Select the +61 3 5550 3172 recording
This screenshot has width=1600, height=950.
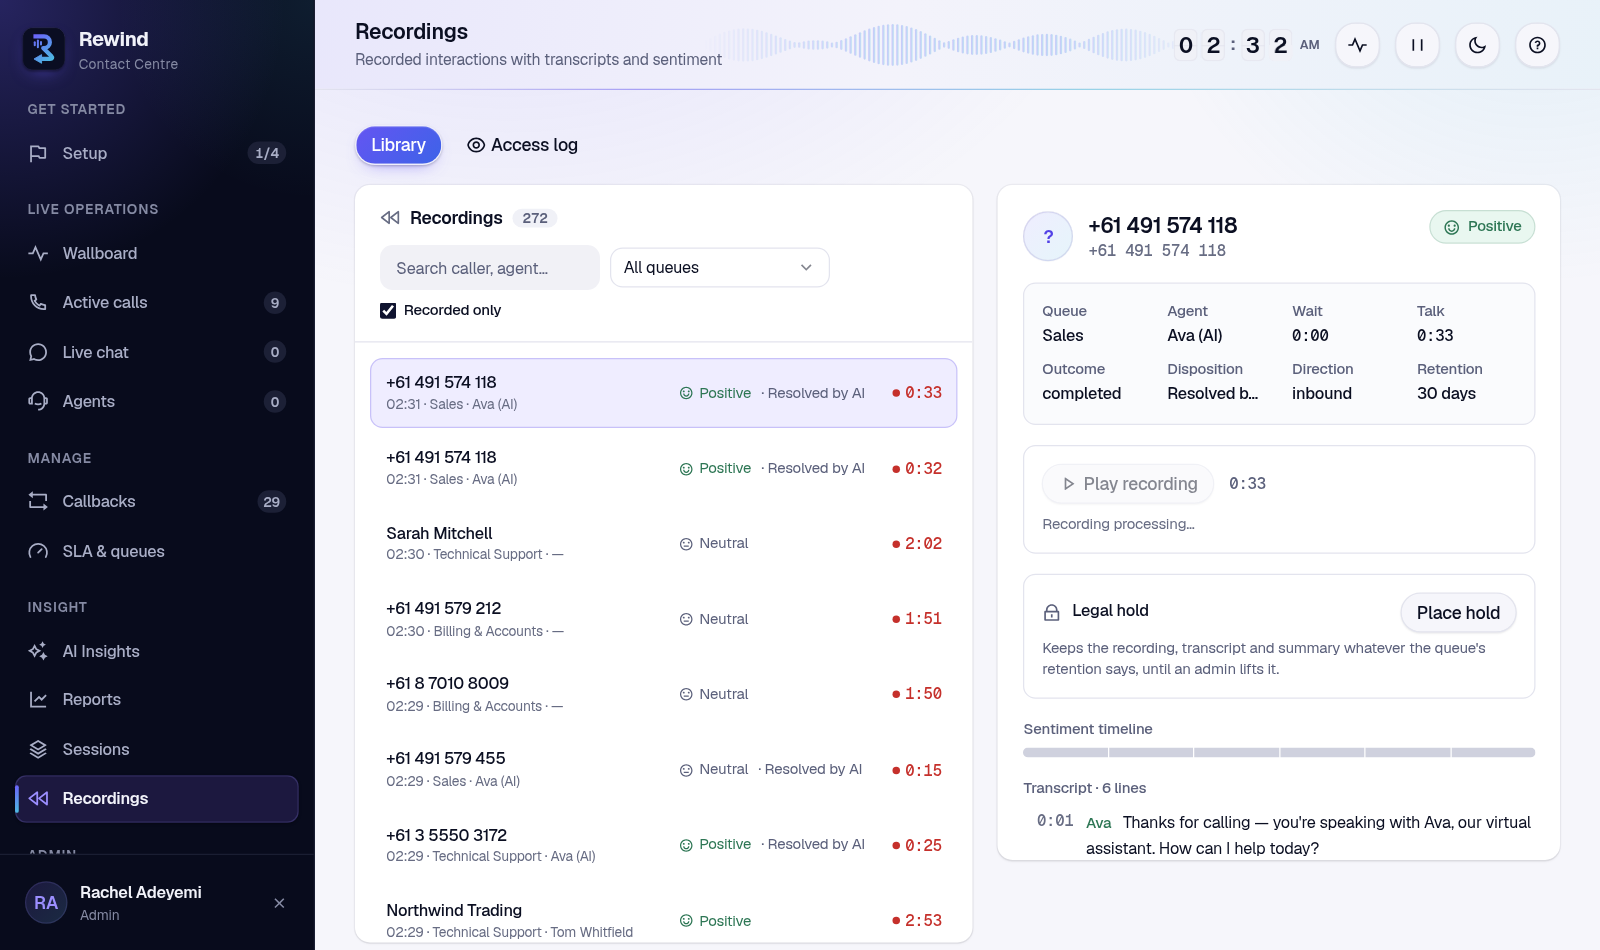[664, 845]
